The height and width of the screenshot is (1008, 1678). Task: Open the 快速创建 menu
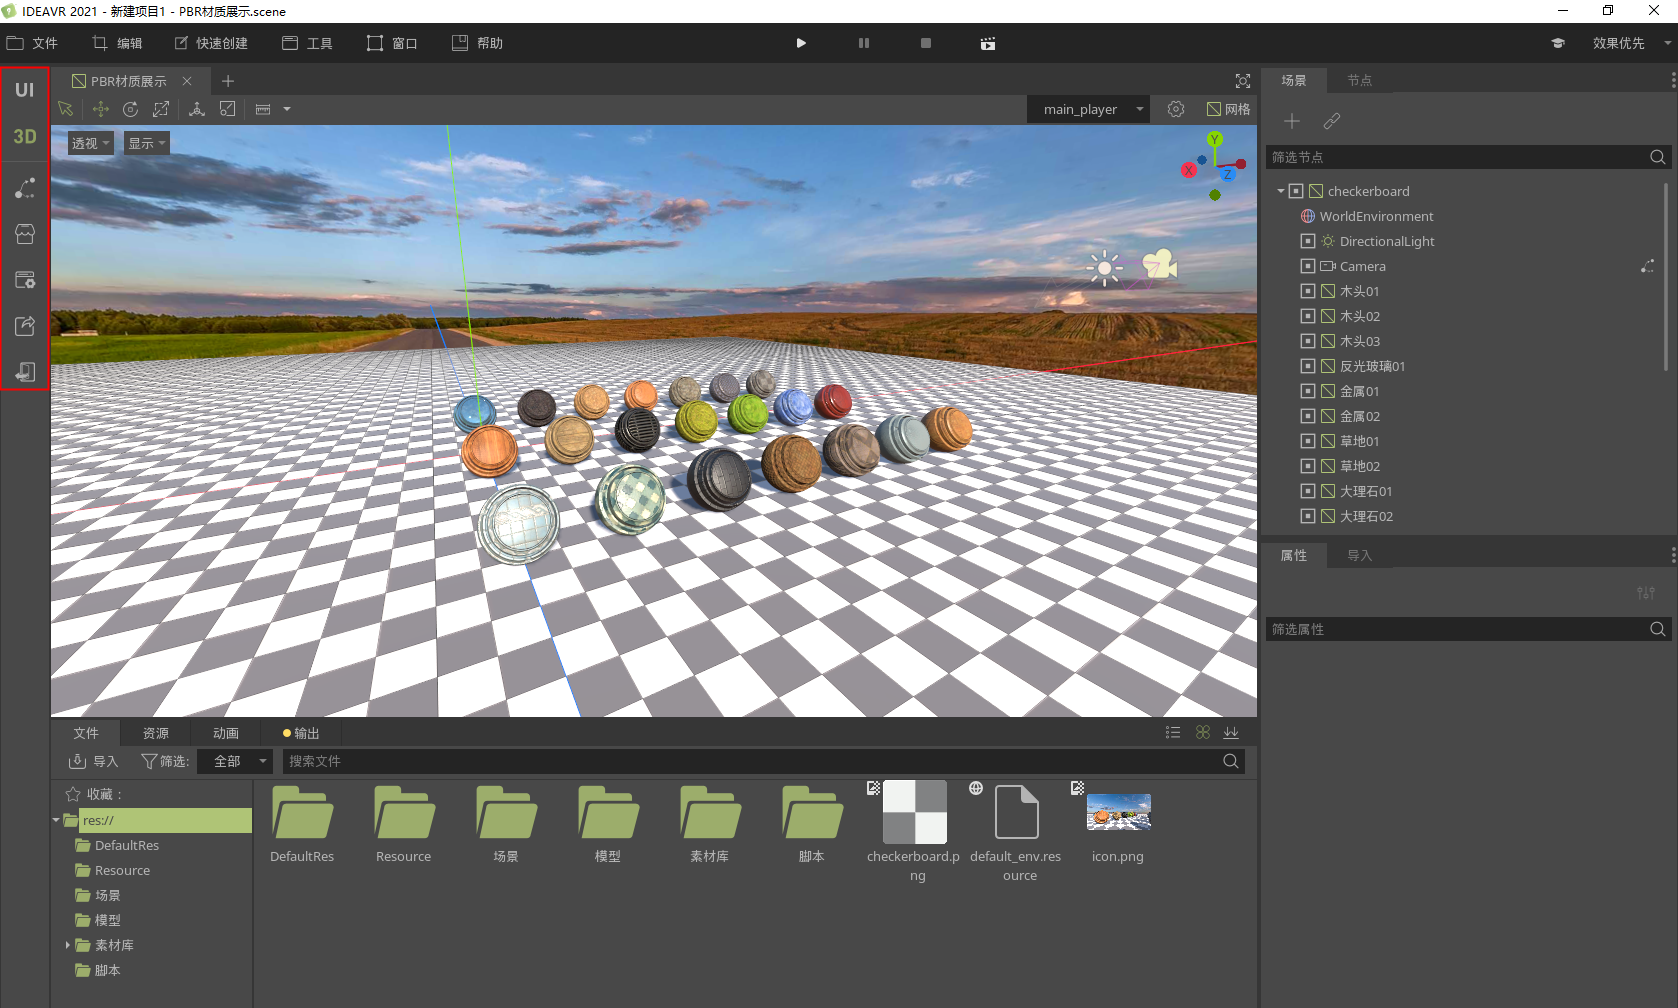tap(211, 43)
